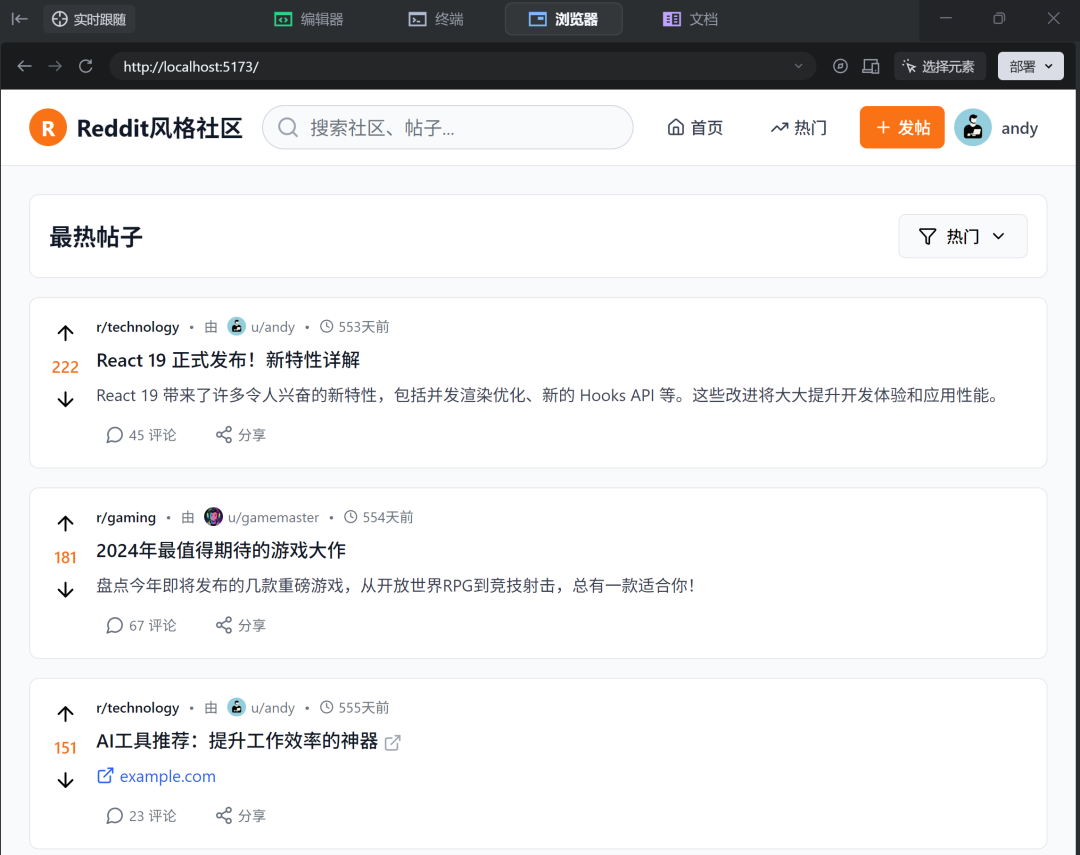Click the 222 vote count

click(65, 367)
